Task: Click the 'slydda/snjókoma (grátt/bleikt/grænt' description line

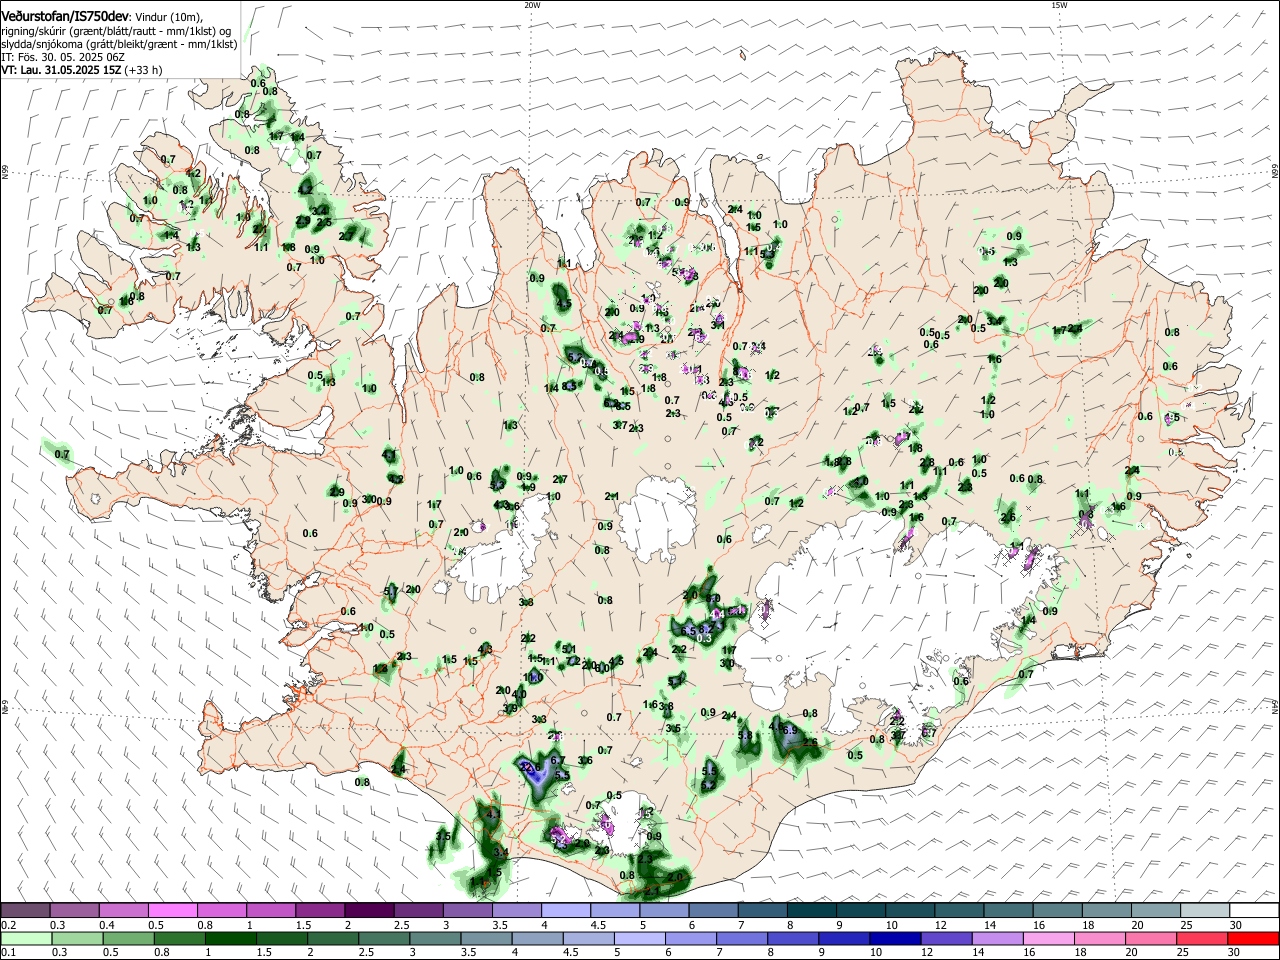Action: coord(119,44)
